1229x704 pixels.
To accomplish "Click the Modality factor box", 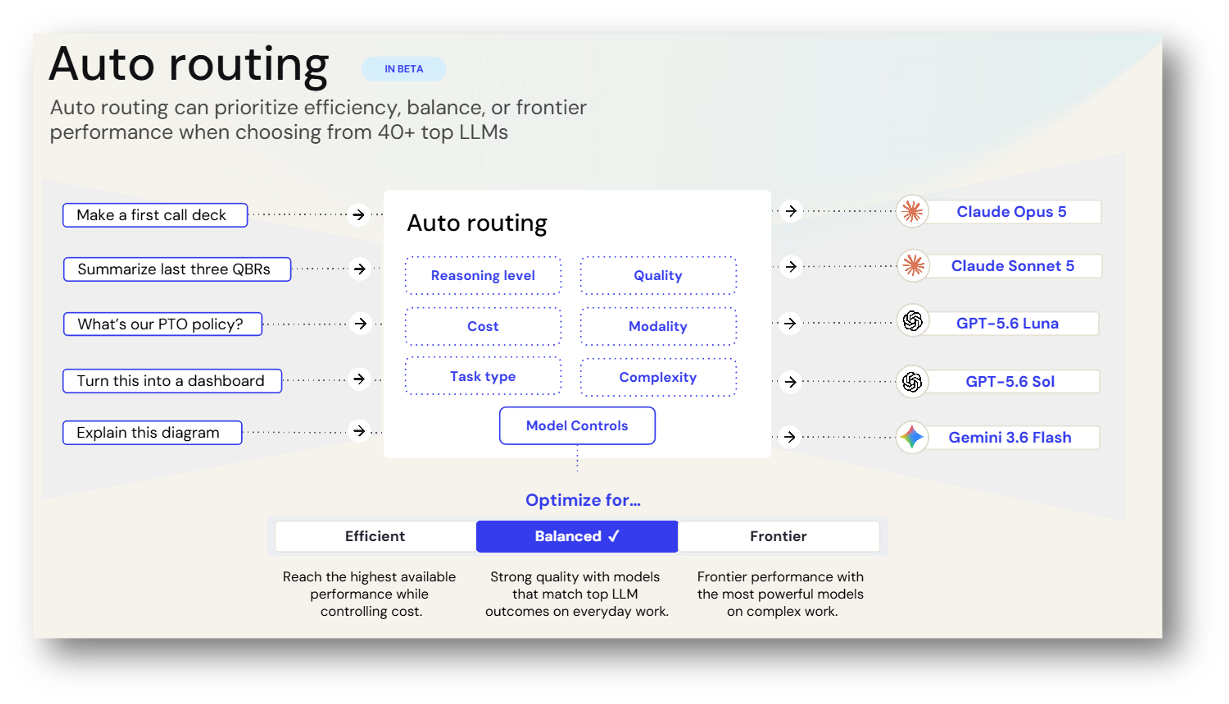I will [x=658, y=326].
